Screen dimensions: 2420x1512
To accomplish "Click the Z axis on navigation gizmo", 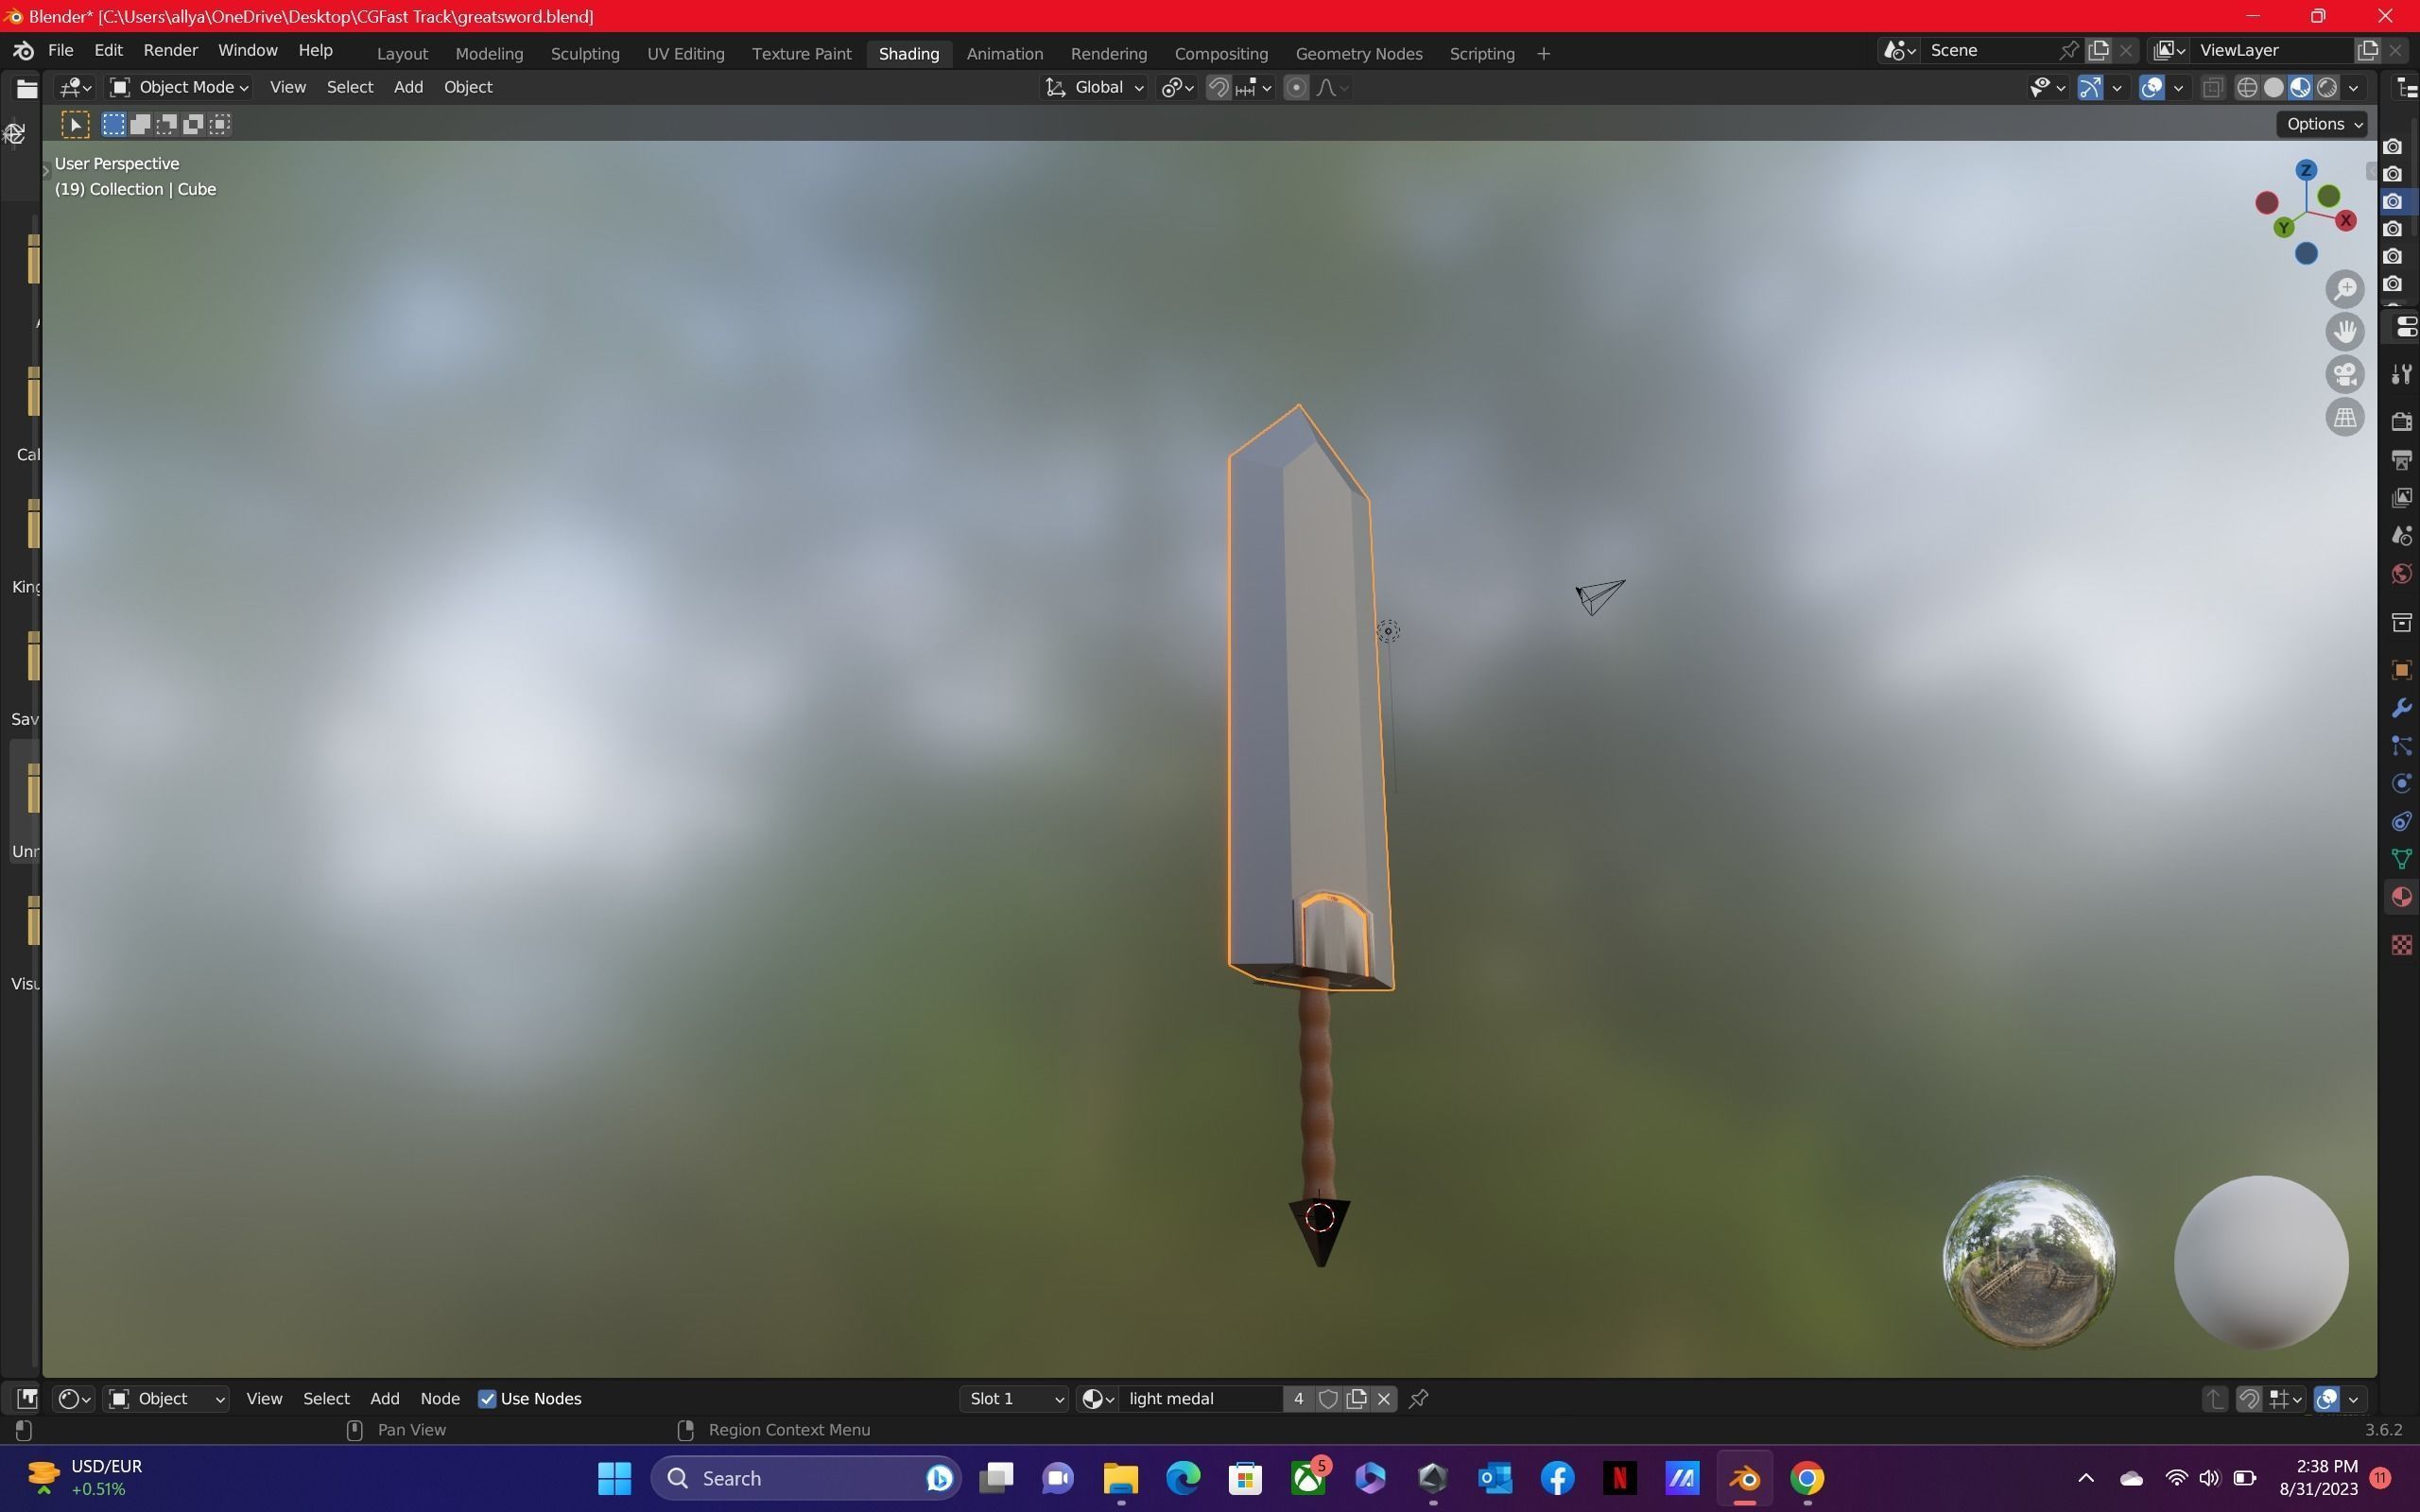I will pyautogui.click(x=2306, y=170).
